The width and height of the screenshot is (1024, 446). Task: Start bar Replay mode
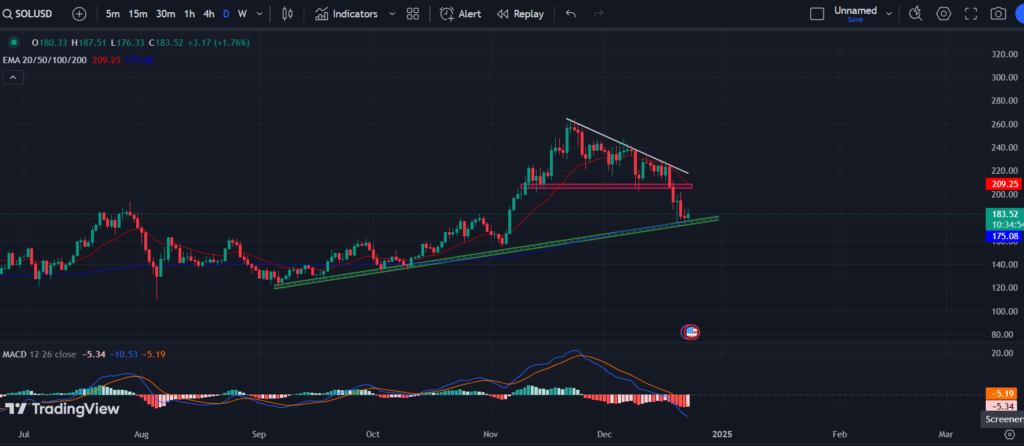(520, 14)
